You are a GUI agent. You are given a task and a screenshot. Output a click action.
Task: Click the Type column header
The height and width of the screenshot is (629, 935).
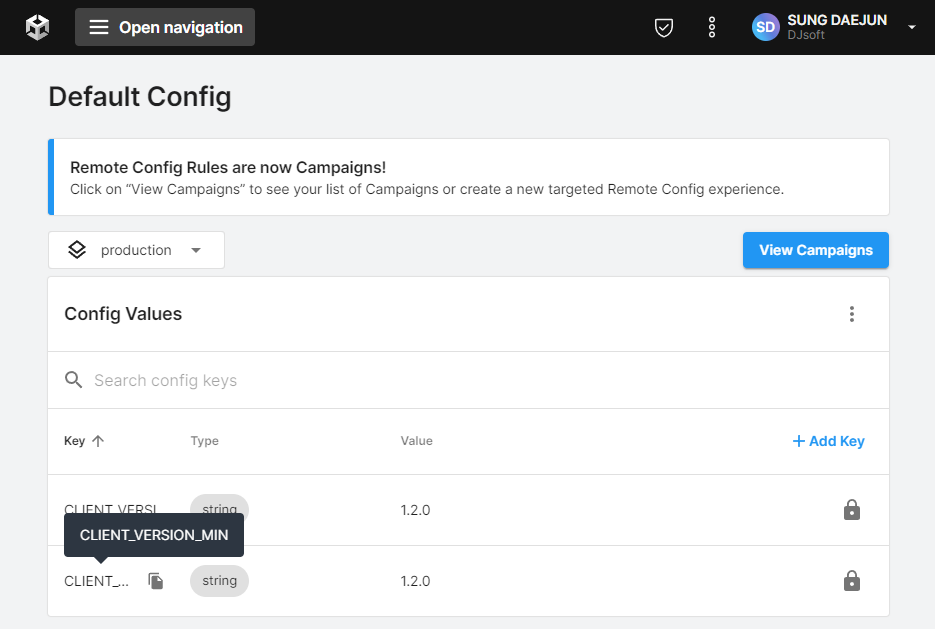(204, 441)
